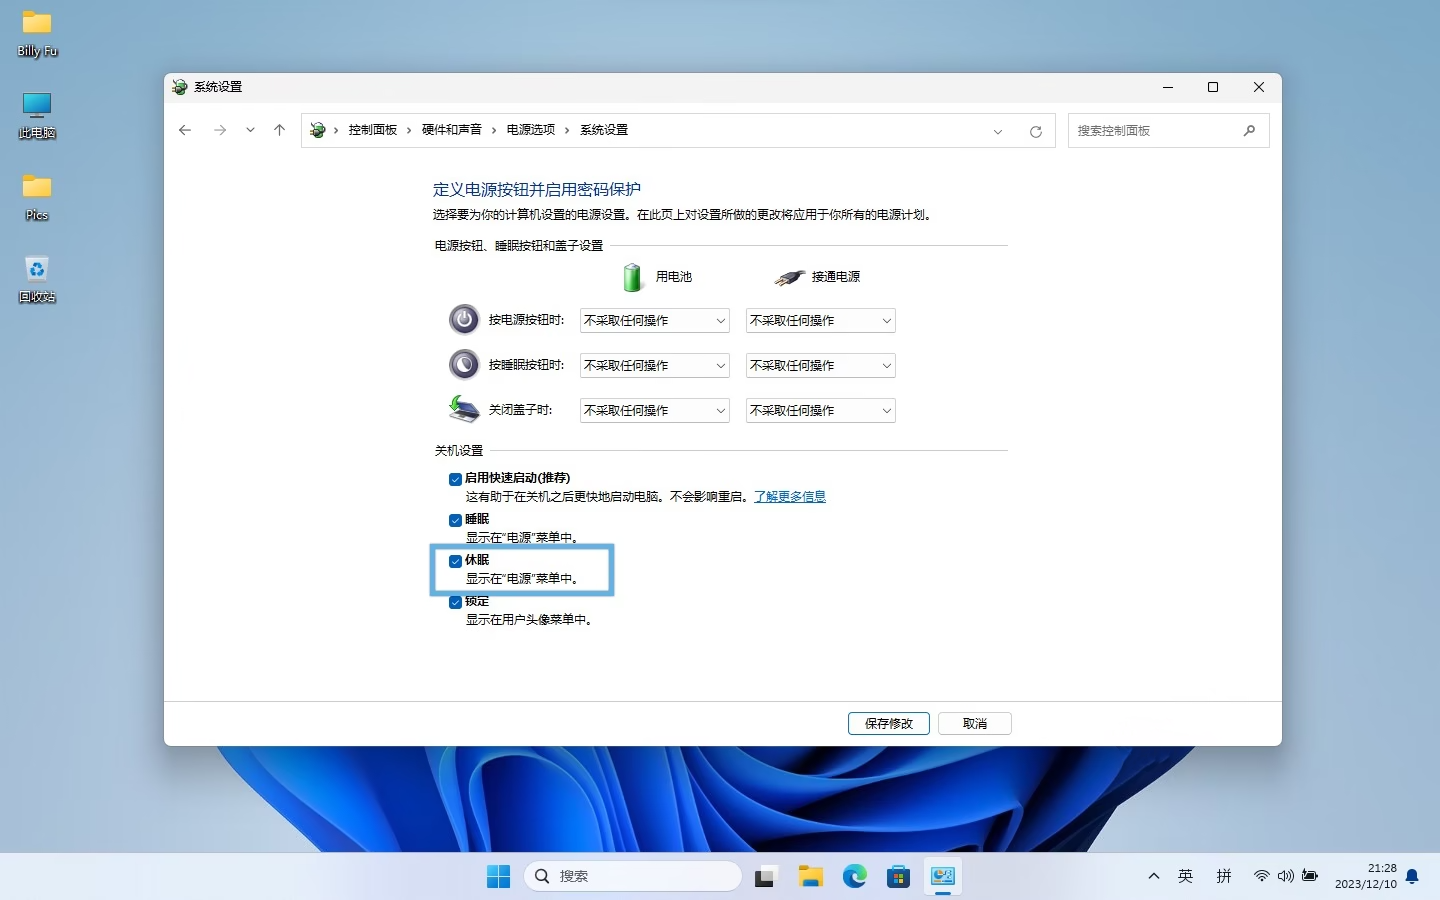The image size is (1440, 900).
Task: Toggle the 睡眠 checkbox
Action: click(455, 520)
